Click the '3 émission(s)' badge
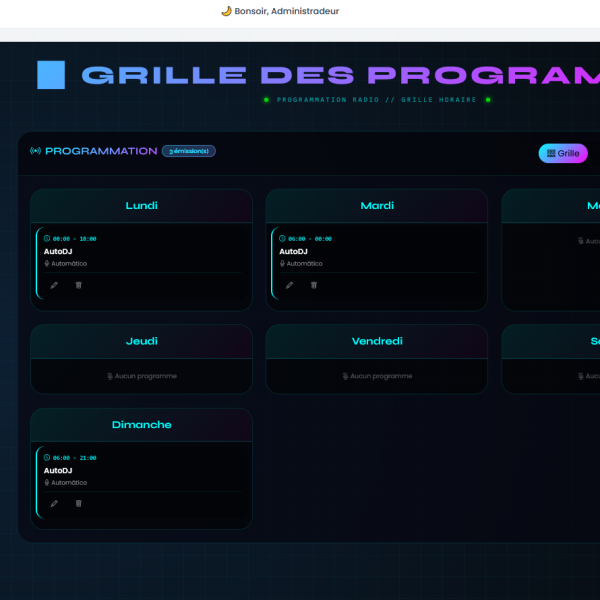600x600 pixels. (189, 151)
